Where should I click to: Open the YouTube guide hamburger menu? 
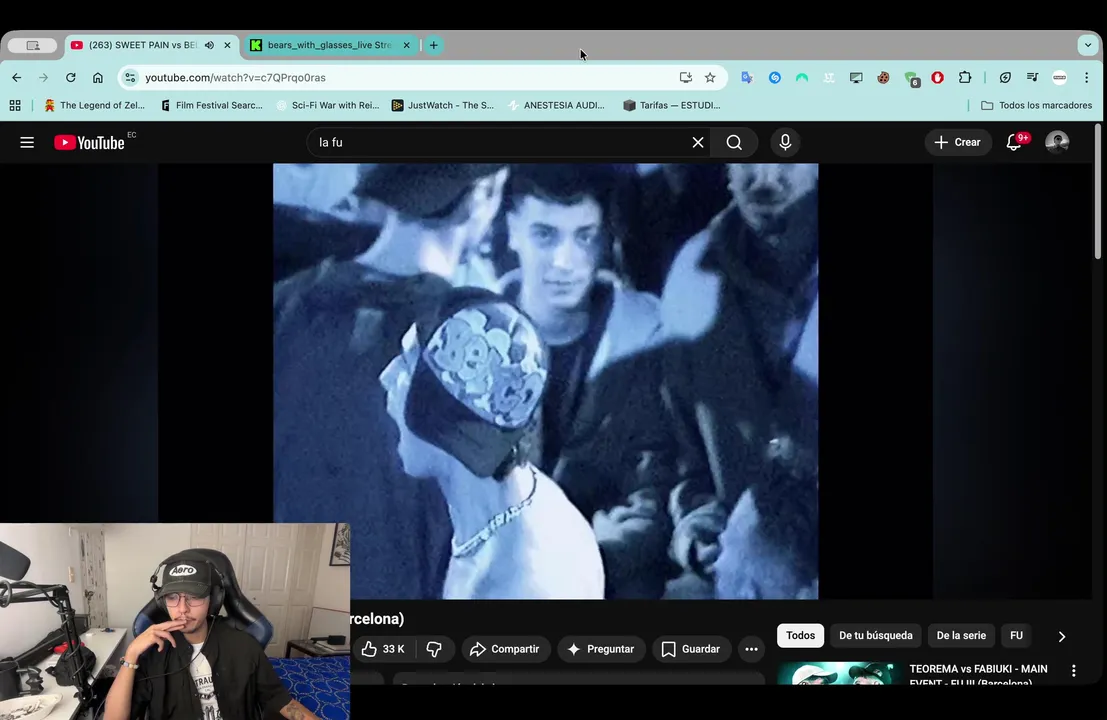[x=27, y=143]
